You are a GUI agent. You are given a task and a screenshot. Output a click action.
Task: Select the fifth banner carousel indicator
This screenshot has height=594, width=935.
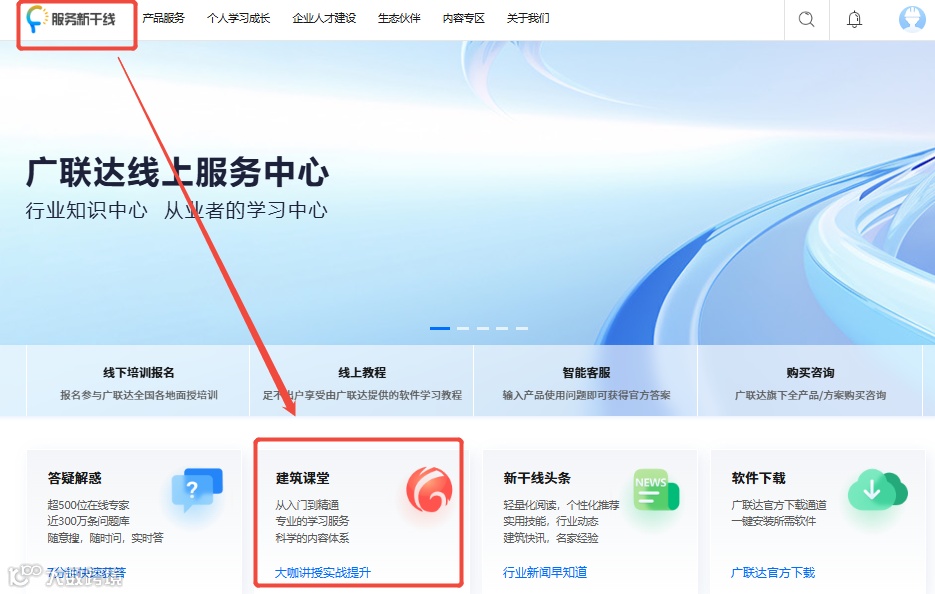point(522,328)
